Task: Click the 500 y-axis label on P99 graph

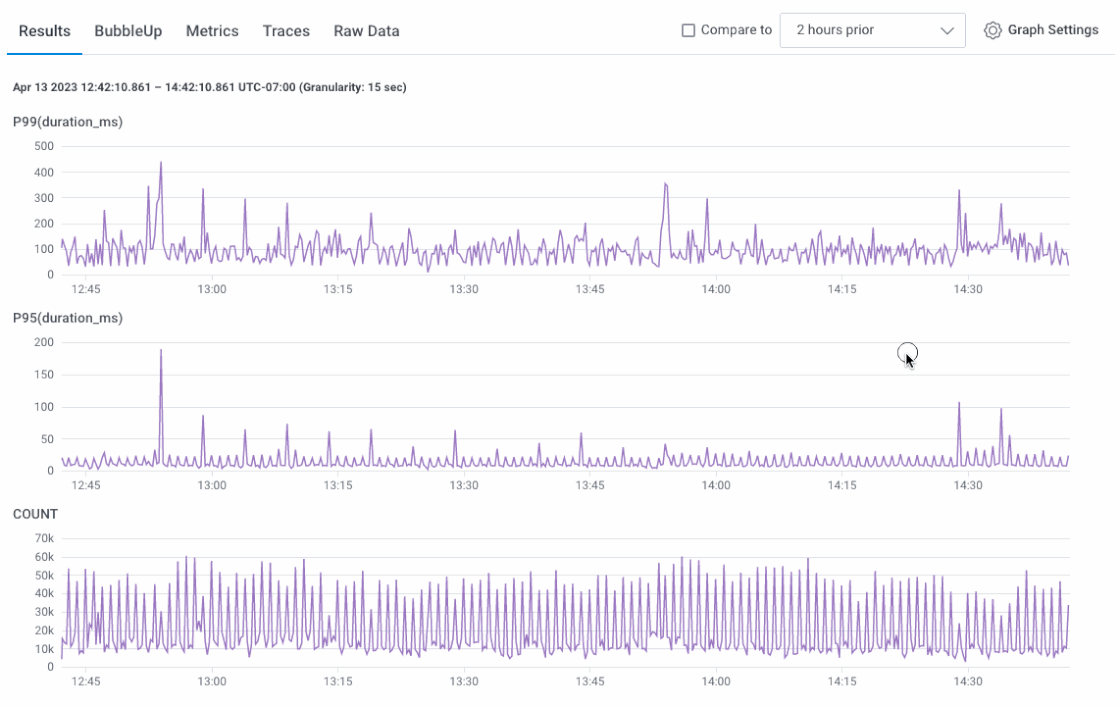Action: tap(43, 146)
